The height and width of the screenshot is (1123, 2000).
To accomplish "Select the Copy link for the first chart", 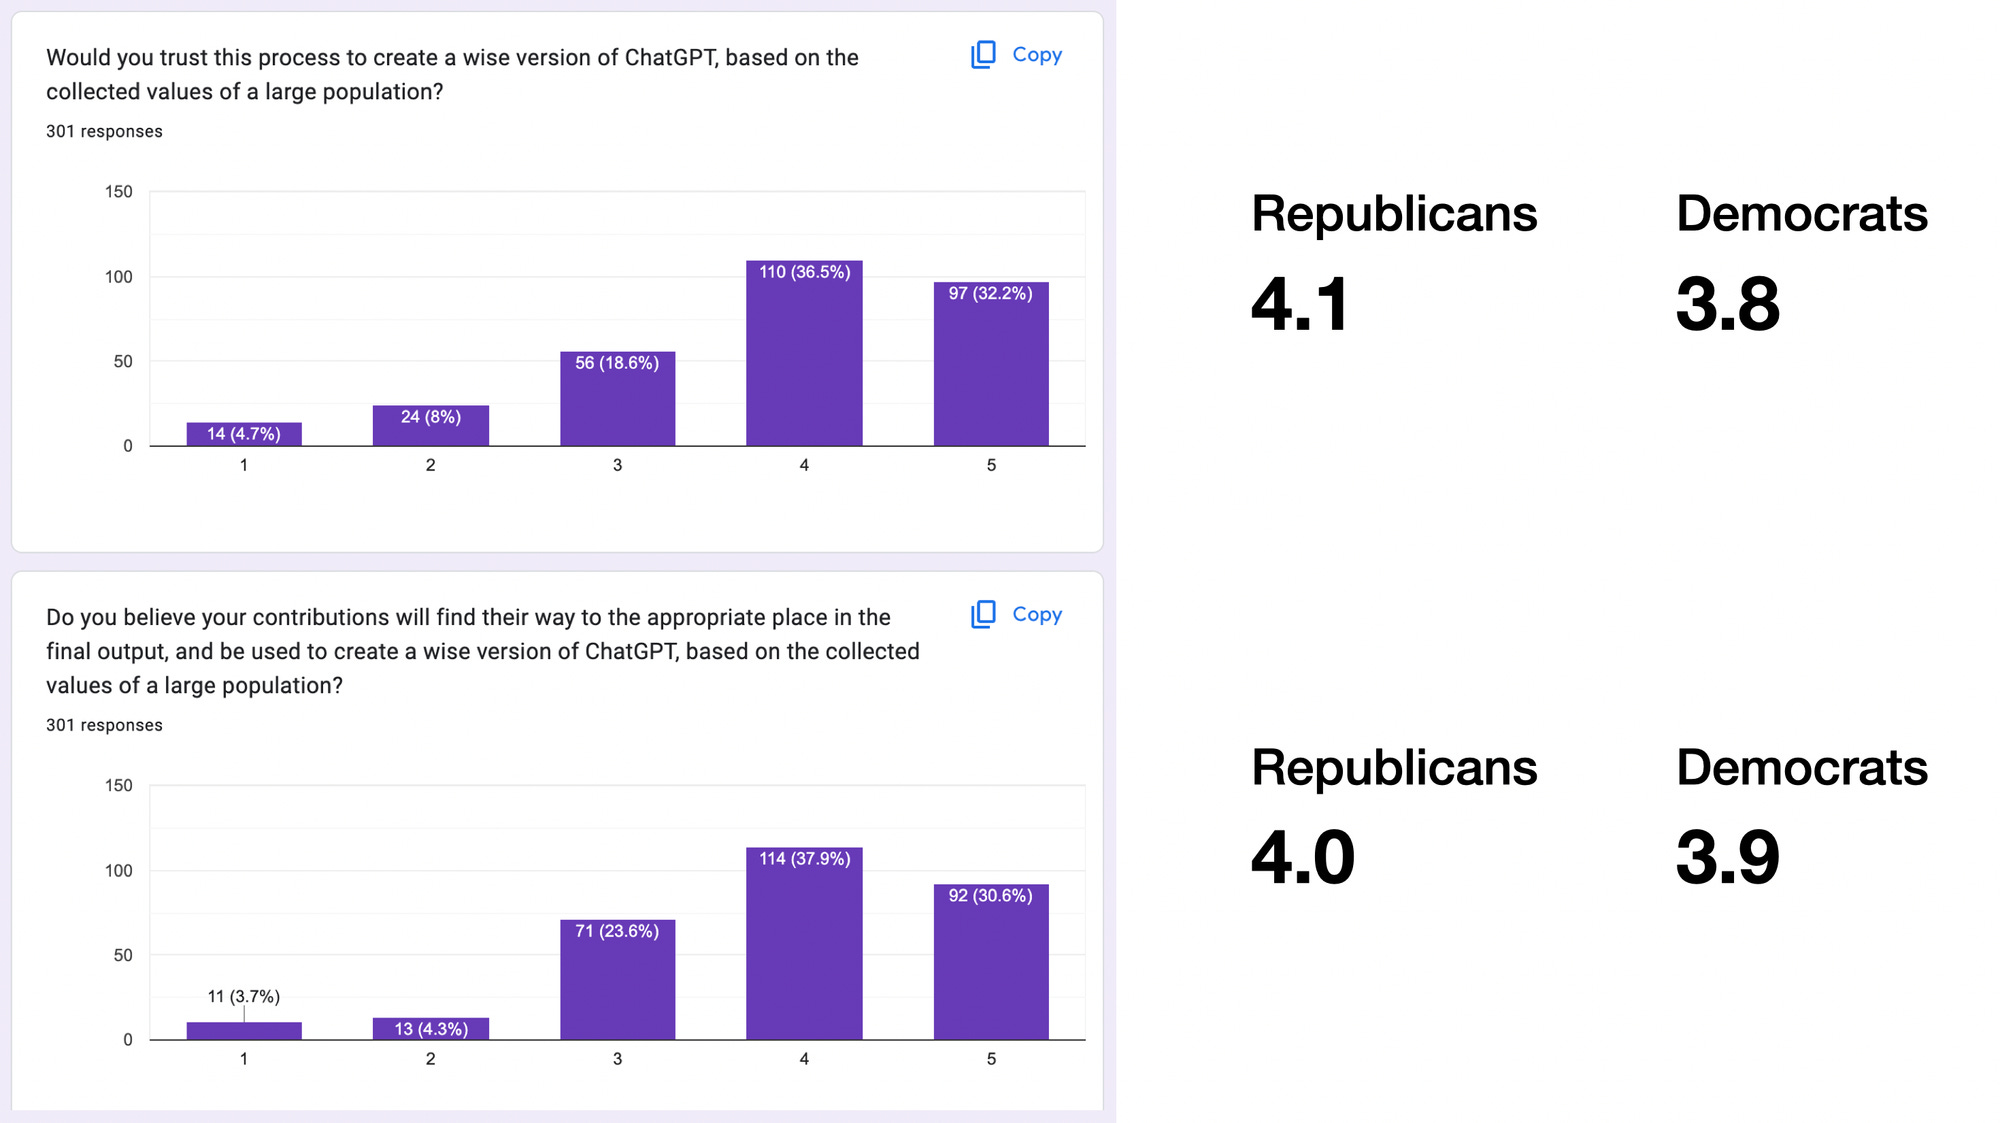I will click(1037, 55).
